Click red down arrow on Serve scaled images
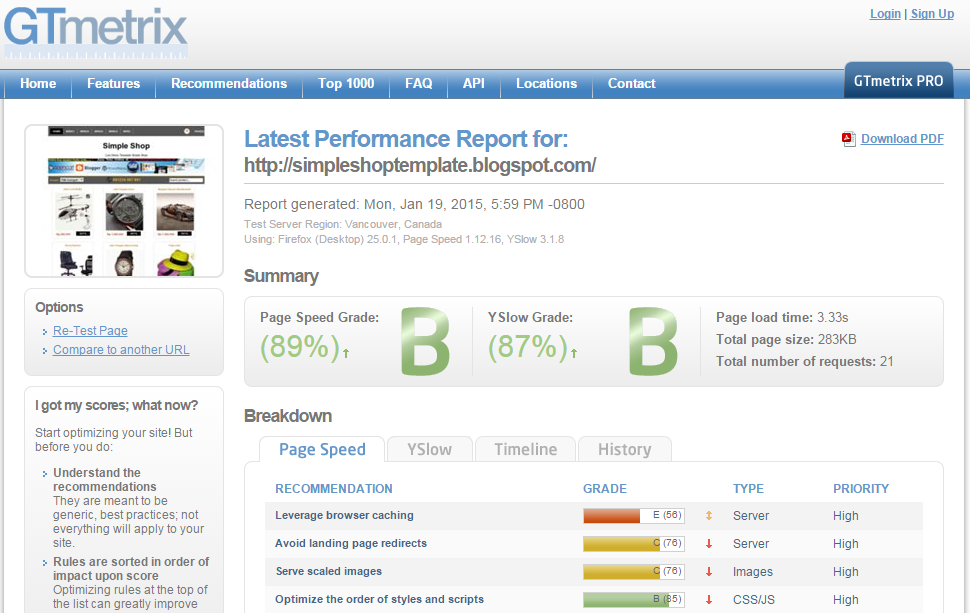970x613 pixels. 709,572
